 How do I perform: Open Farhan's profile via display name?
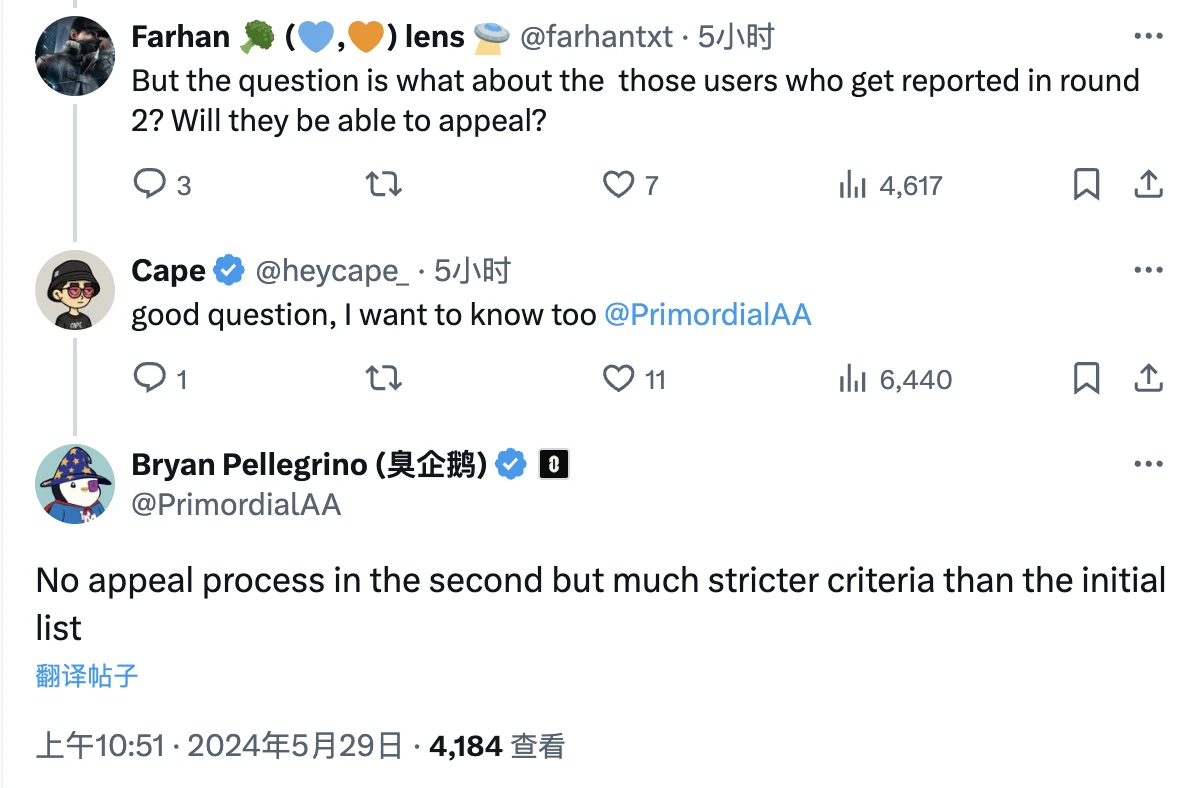coord(180,38)
